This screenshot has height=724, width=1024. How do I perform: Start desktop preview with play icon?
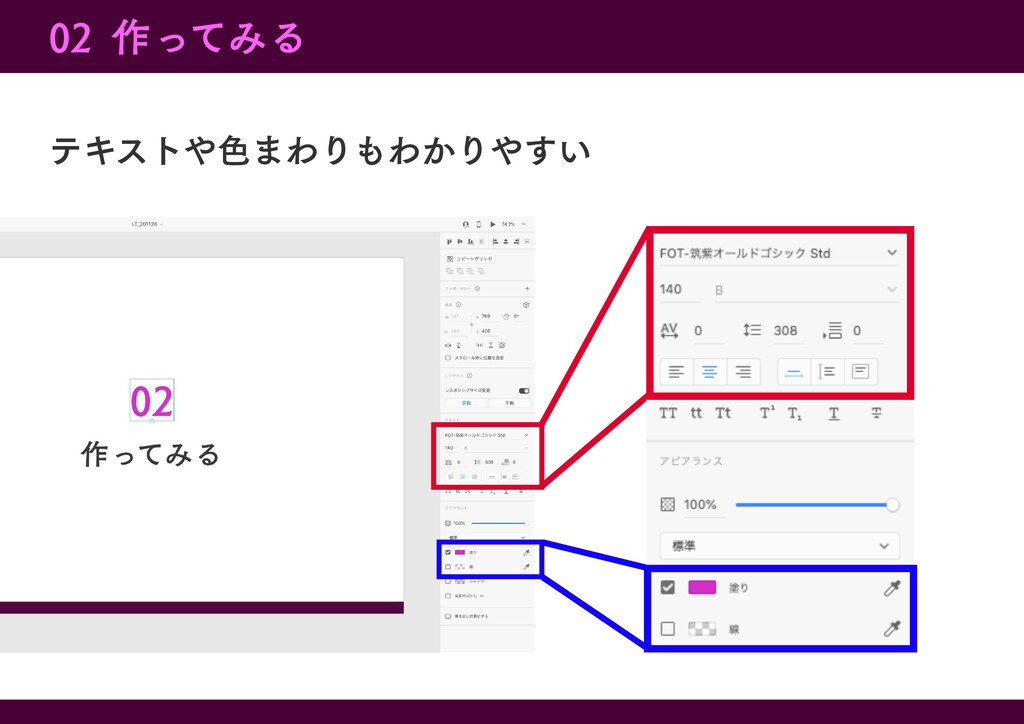click(x=492, y=224)
